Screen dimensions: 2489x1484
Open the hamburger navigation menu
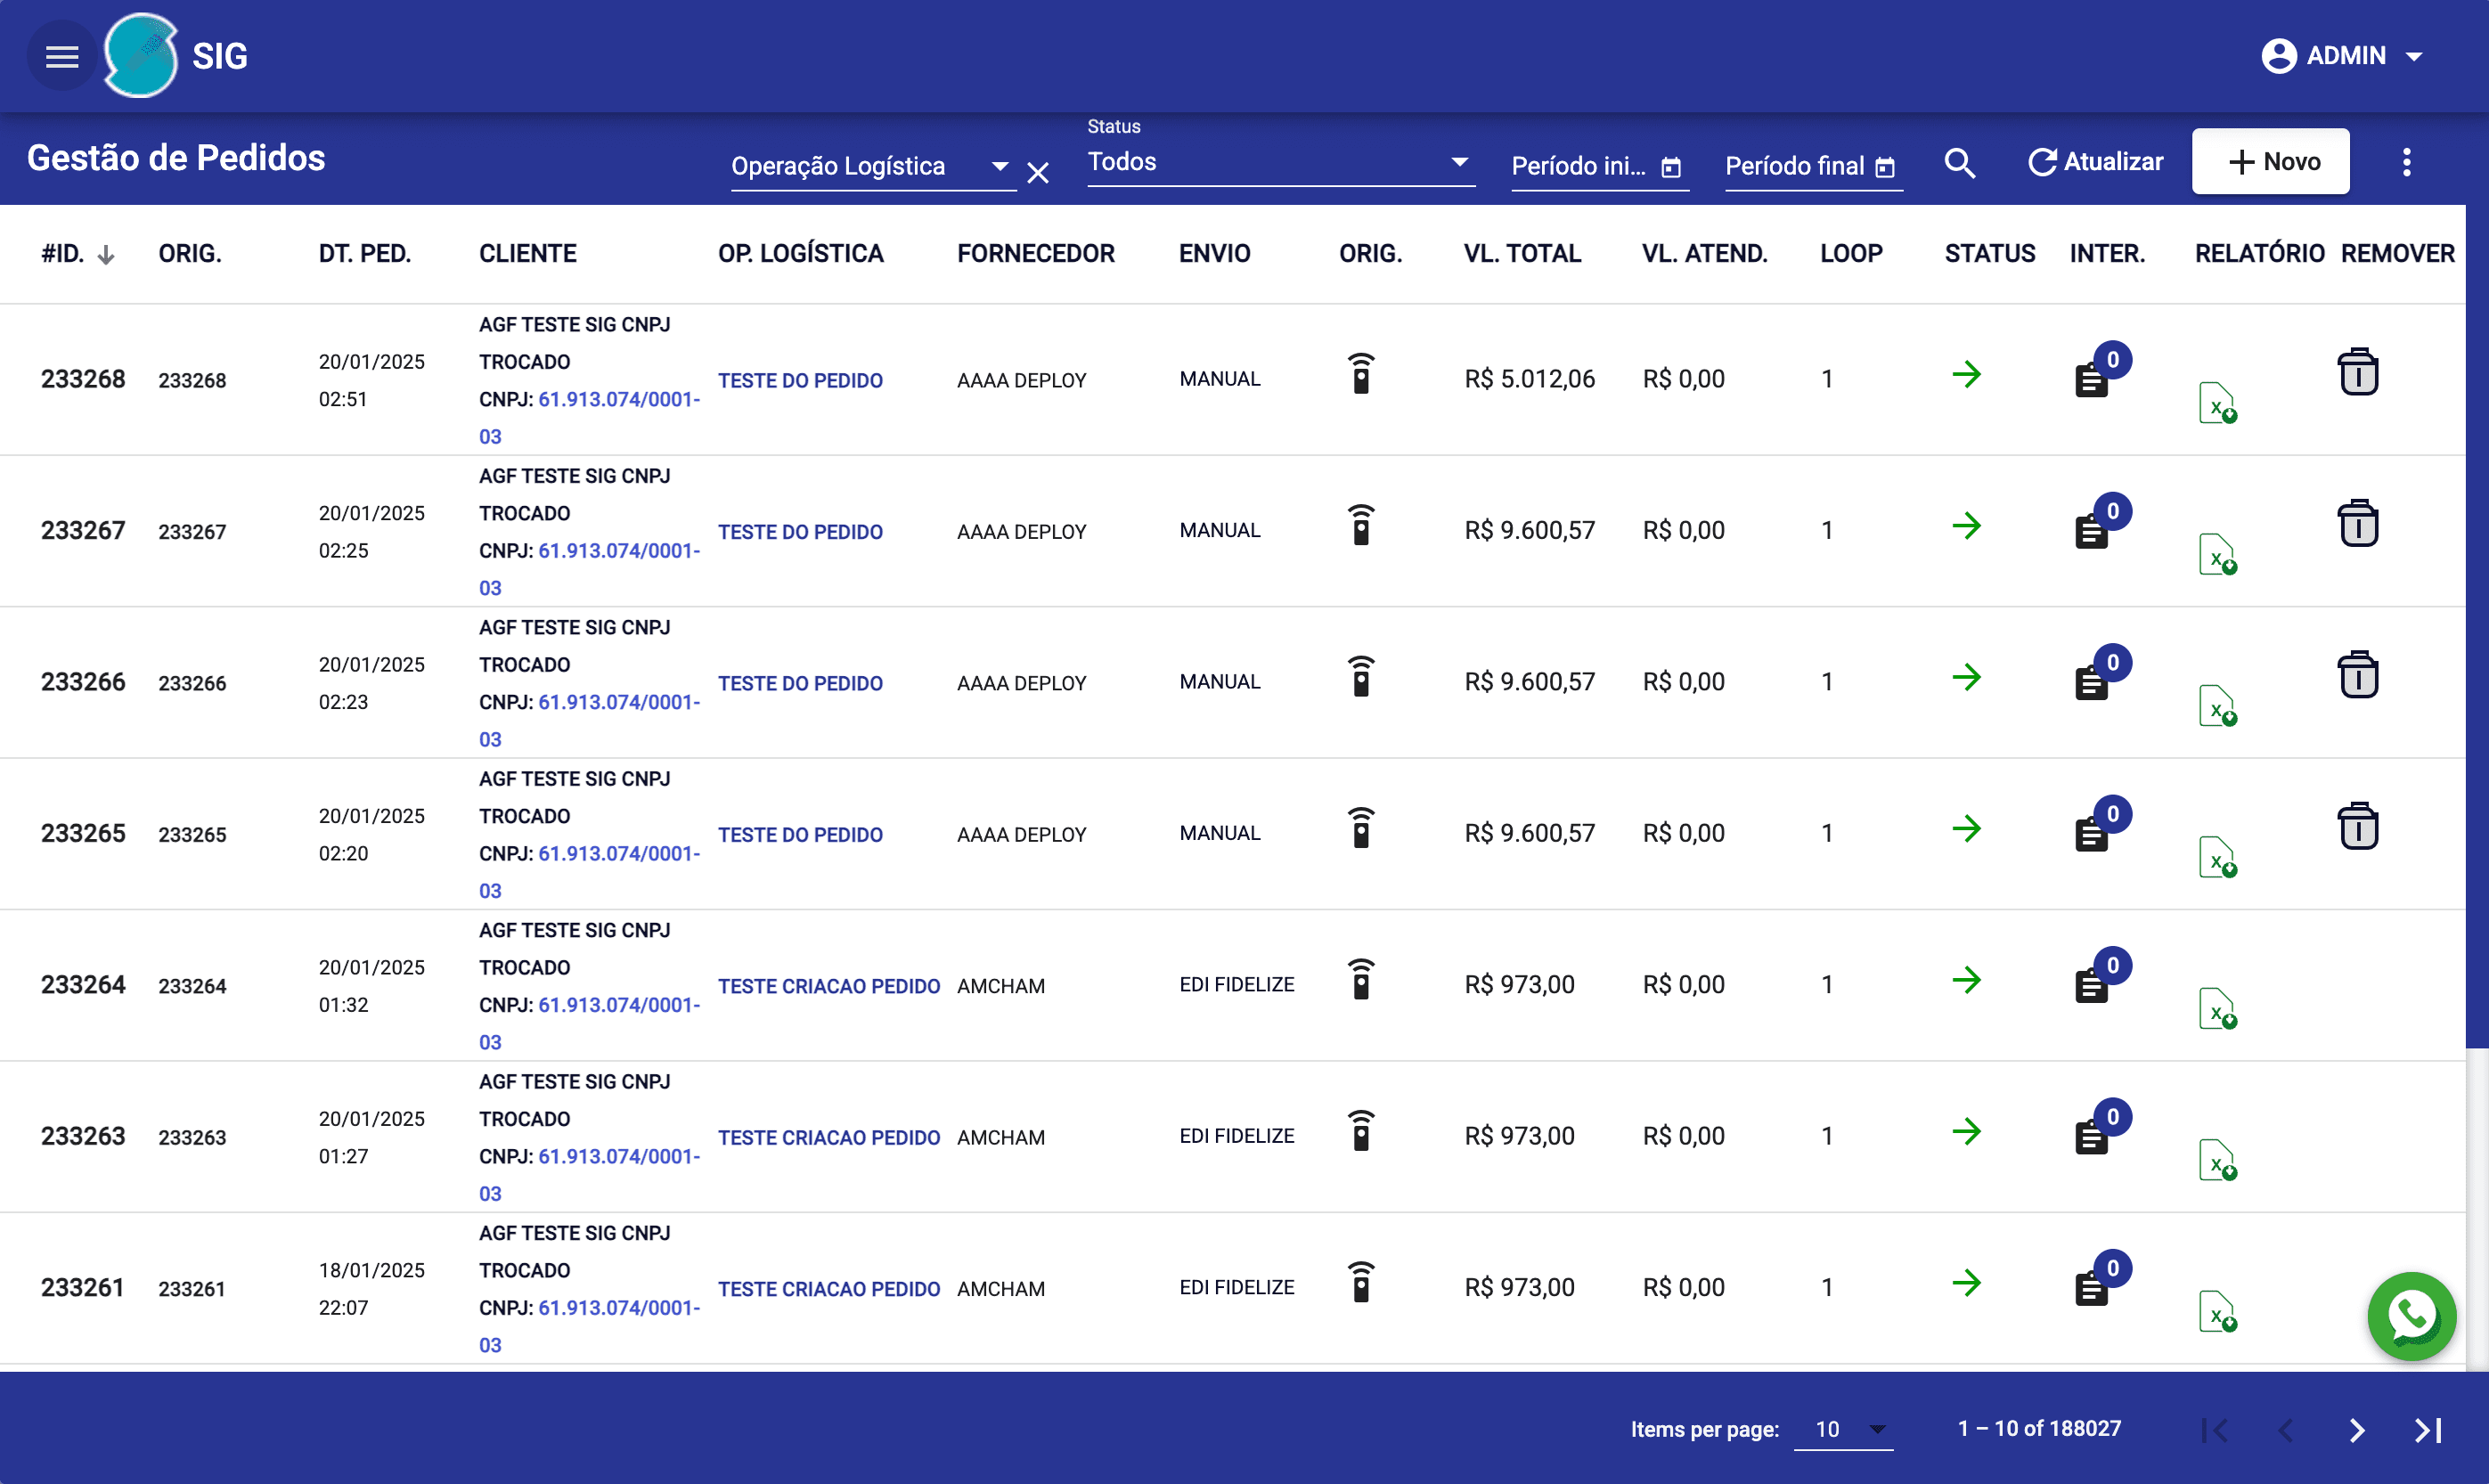(x=62, y=57)
